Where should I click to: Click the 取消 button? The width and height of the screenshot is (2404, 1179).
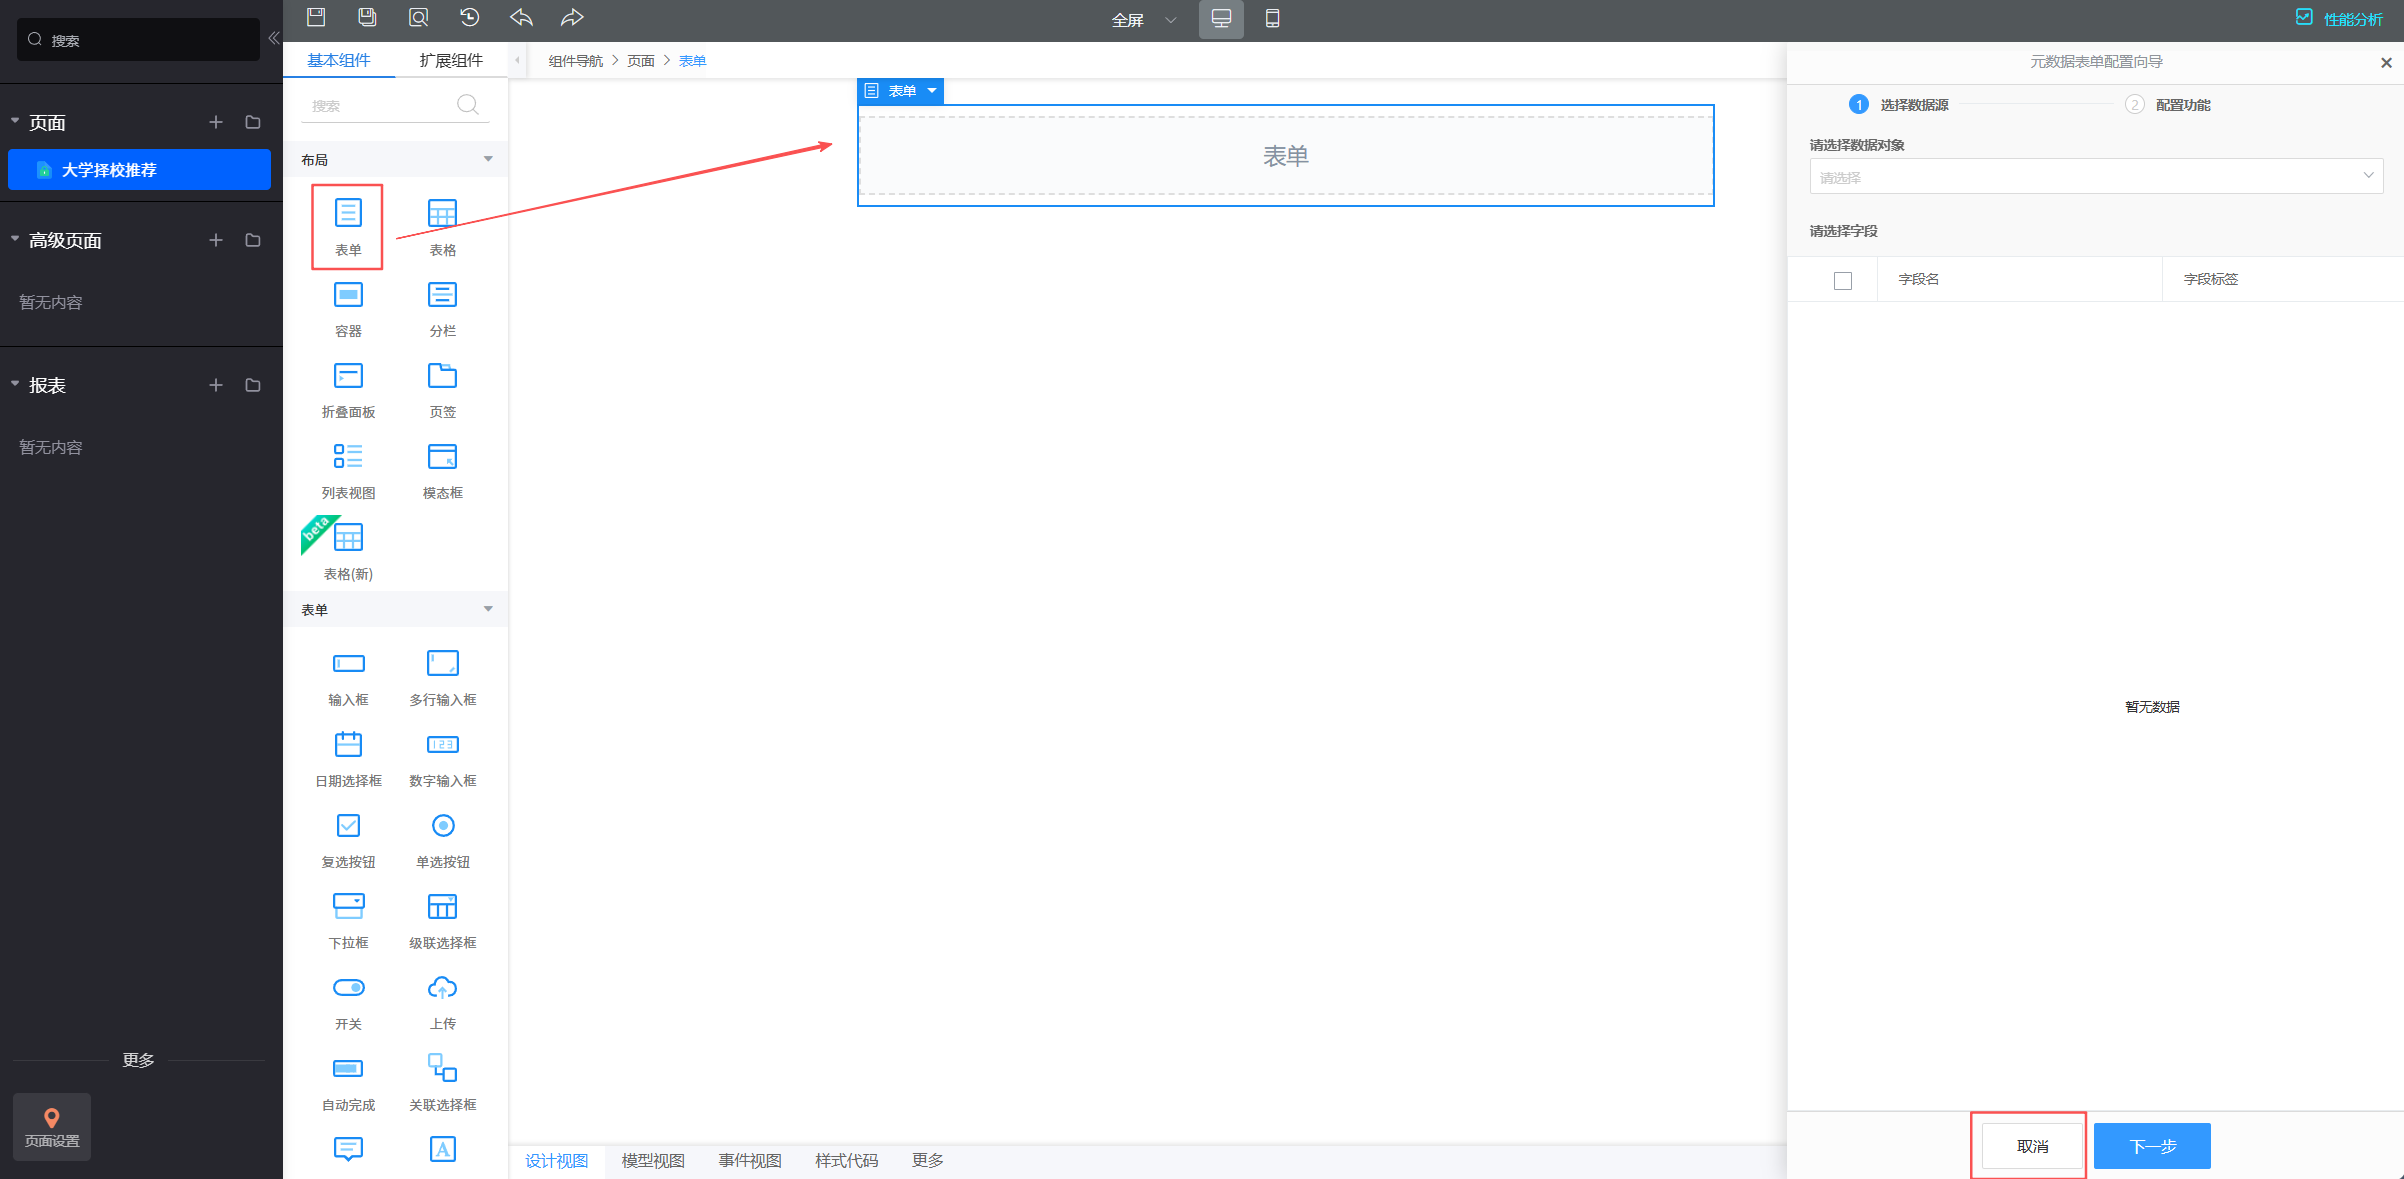2032,1146
